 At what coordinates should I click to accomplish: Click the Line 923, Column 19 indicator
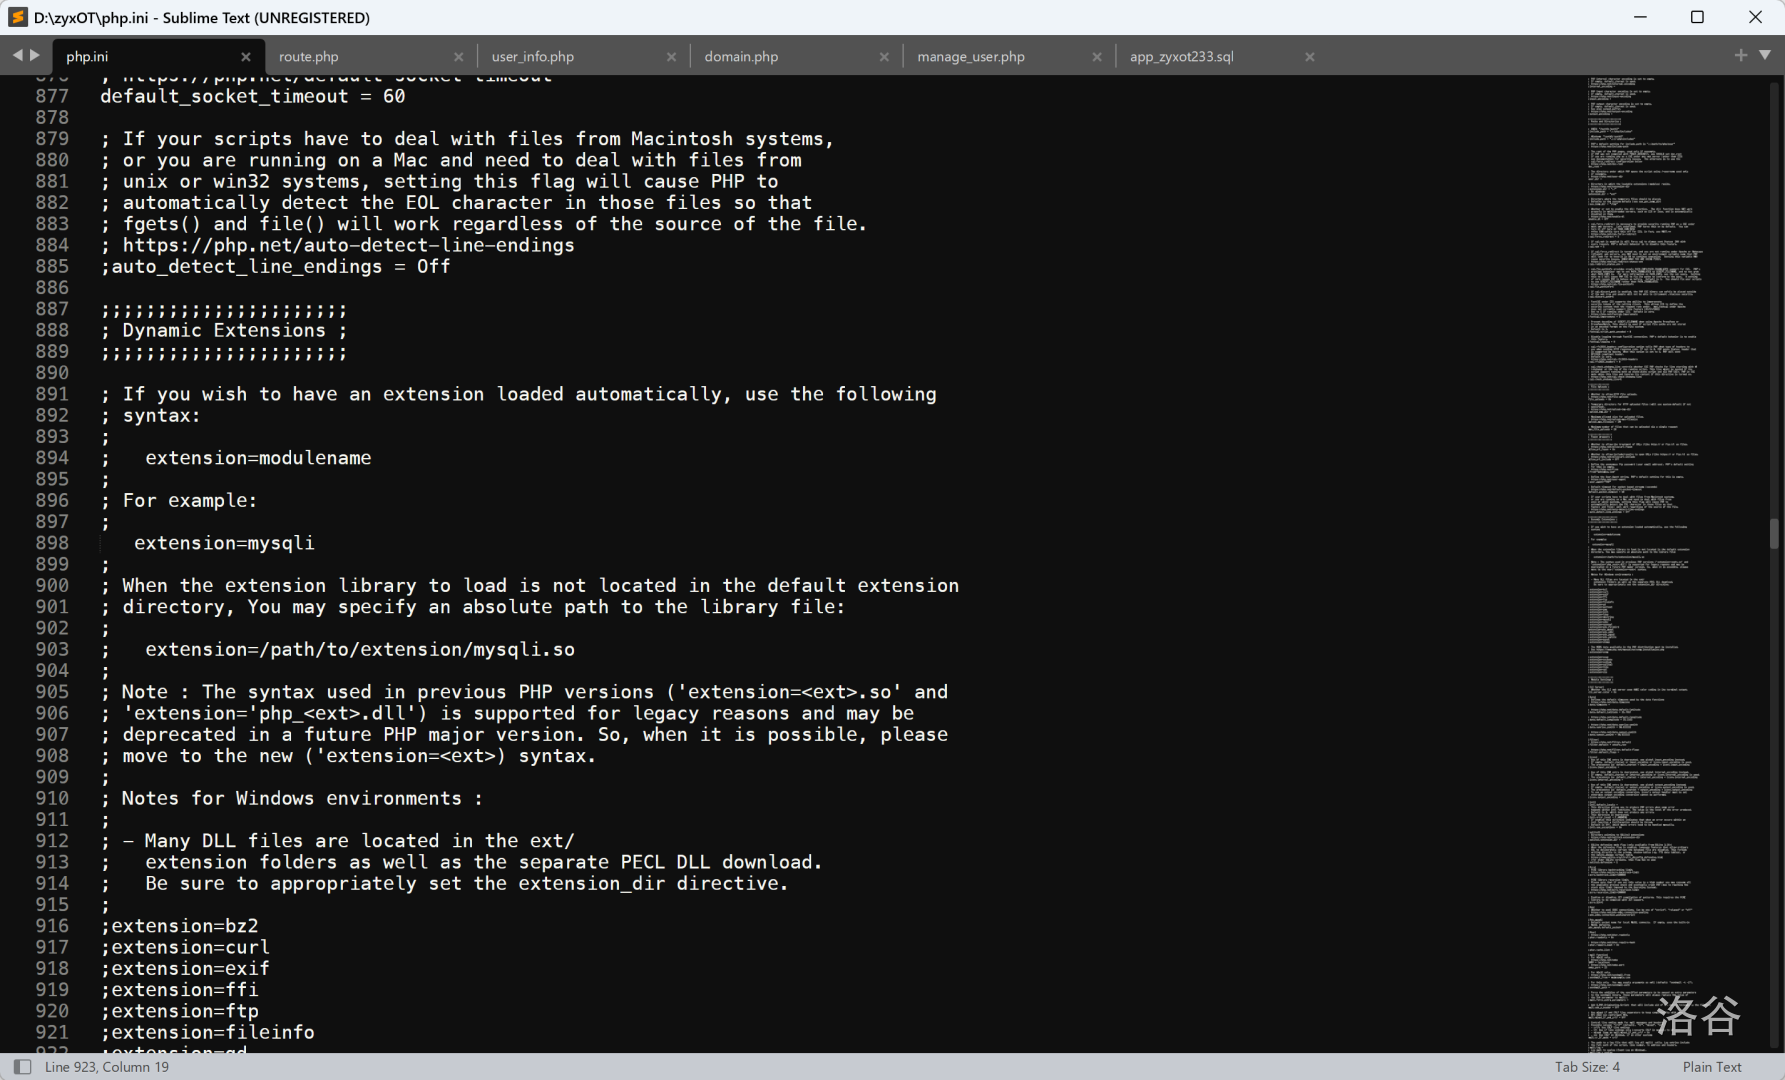tap(107, 1067)
